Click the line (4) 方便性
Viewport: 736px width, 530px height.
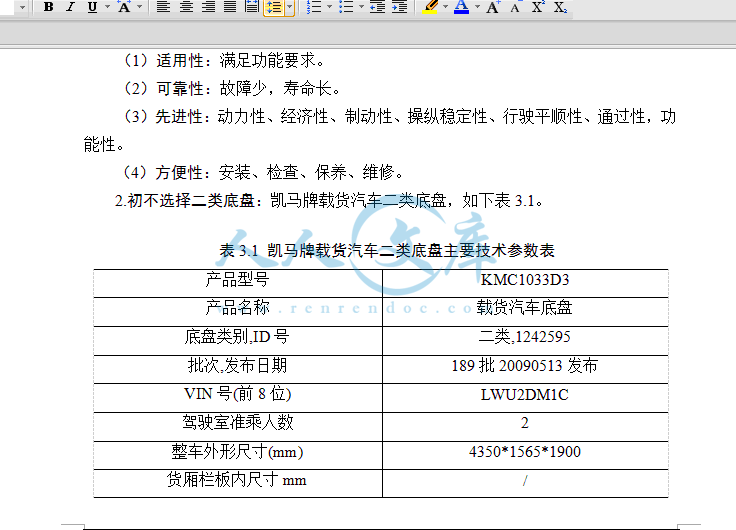(x=263, y=172)
